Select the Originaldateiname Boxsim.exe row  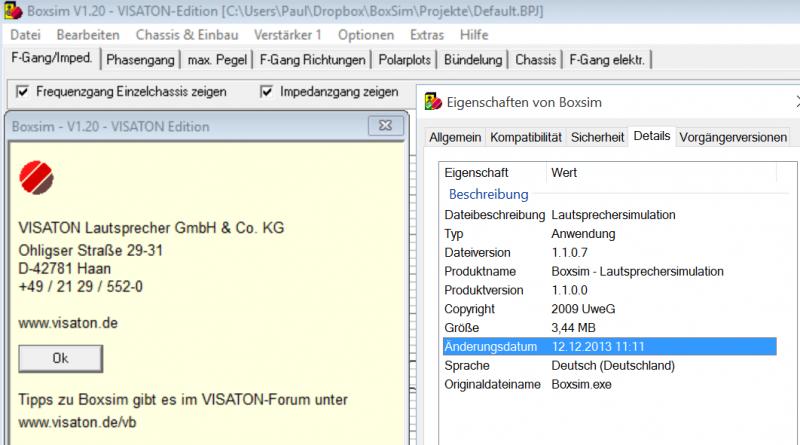coord(610,384)
